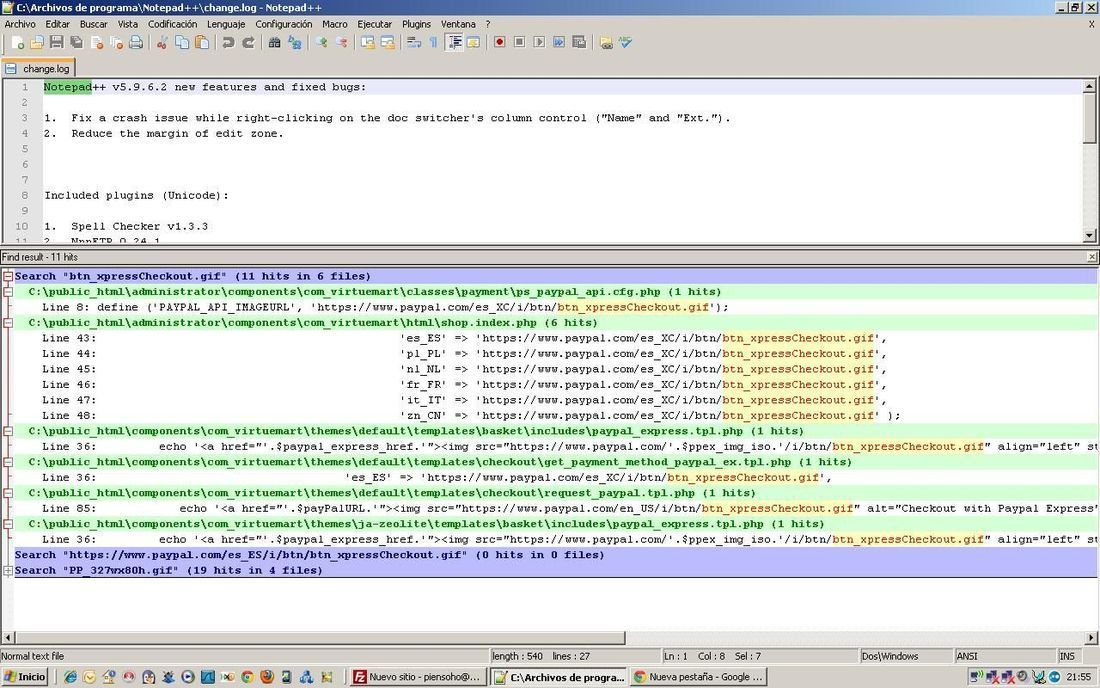This screenshot has height=688, width=1100.
Task: Click the editor's vertical scrollbar down arrow
Action: pos(1089,236)
